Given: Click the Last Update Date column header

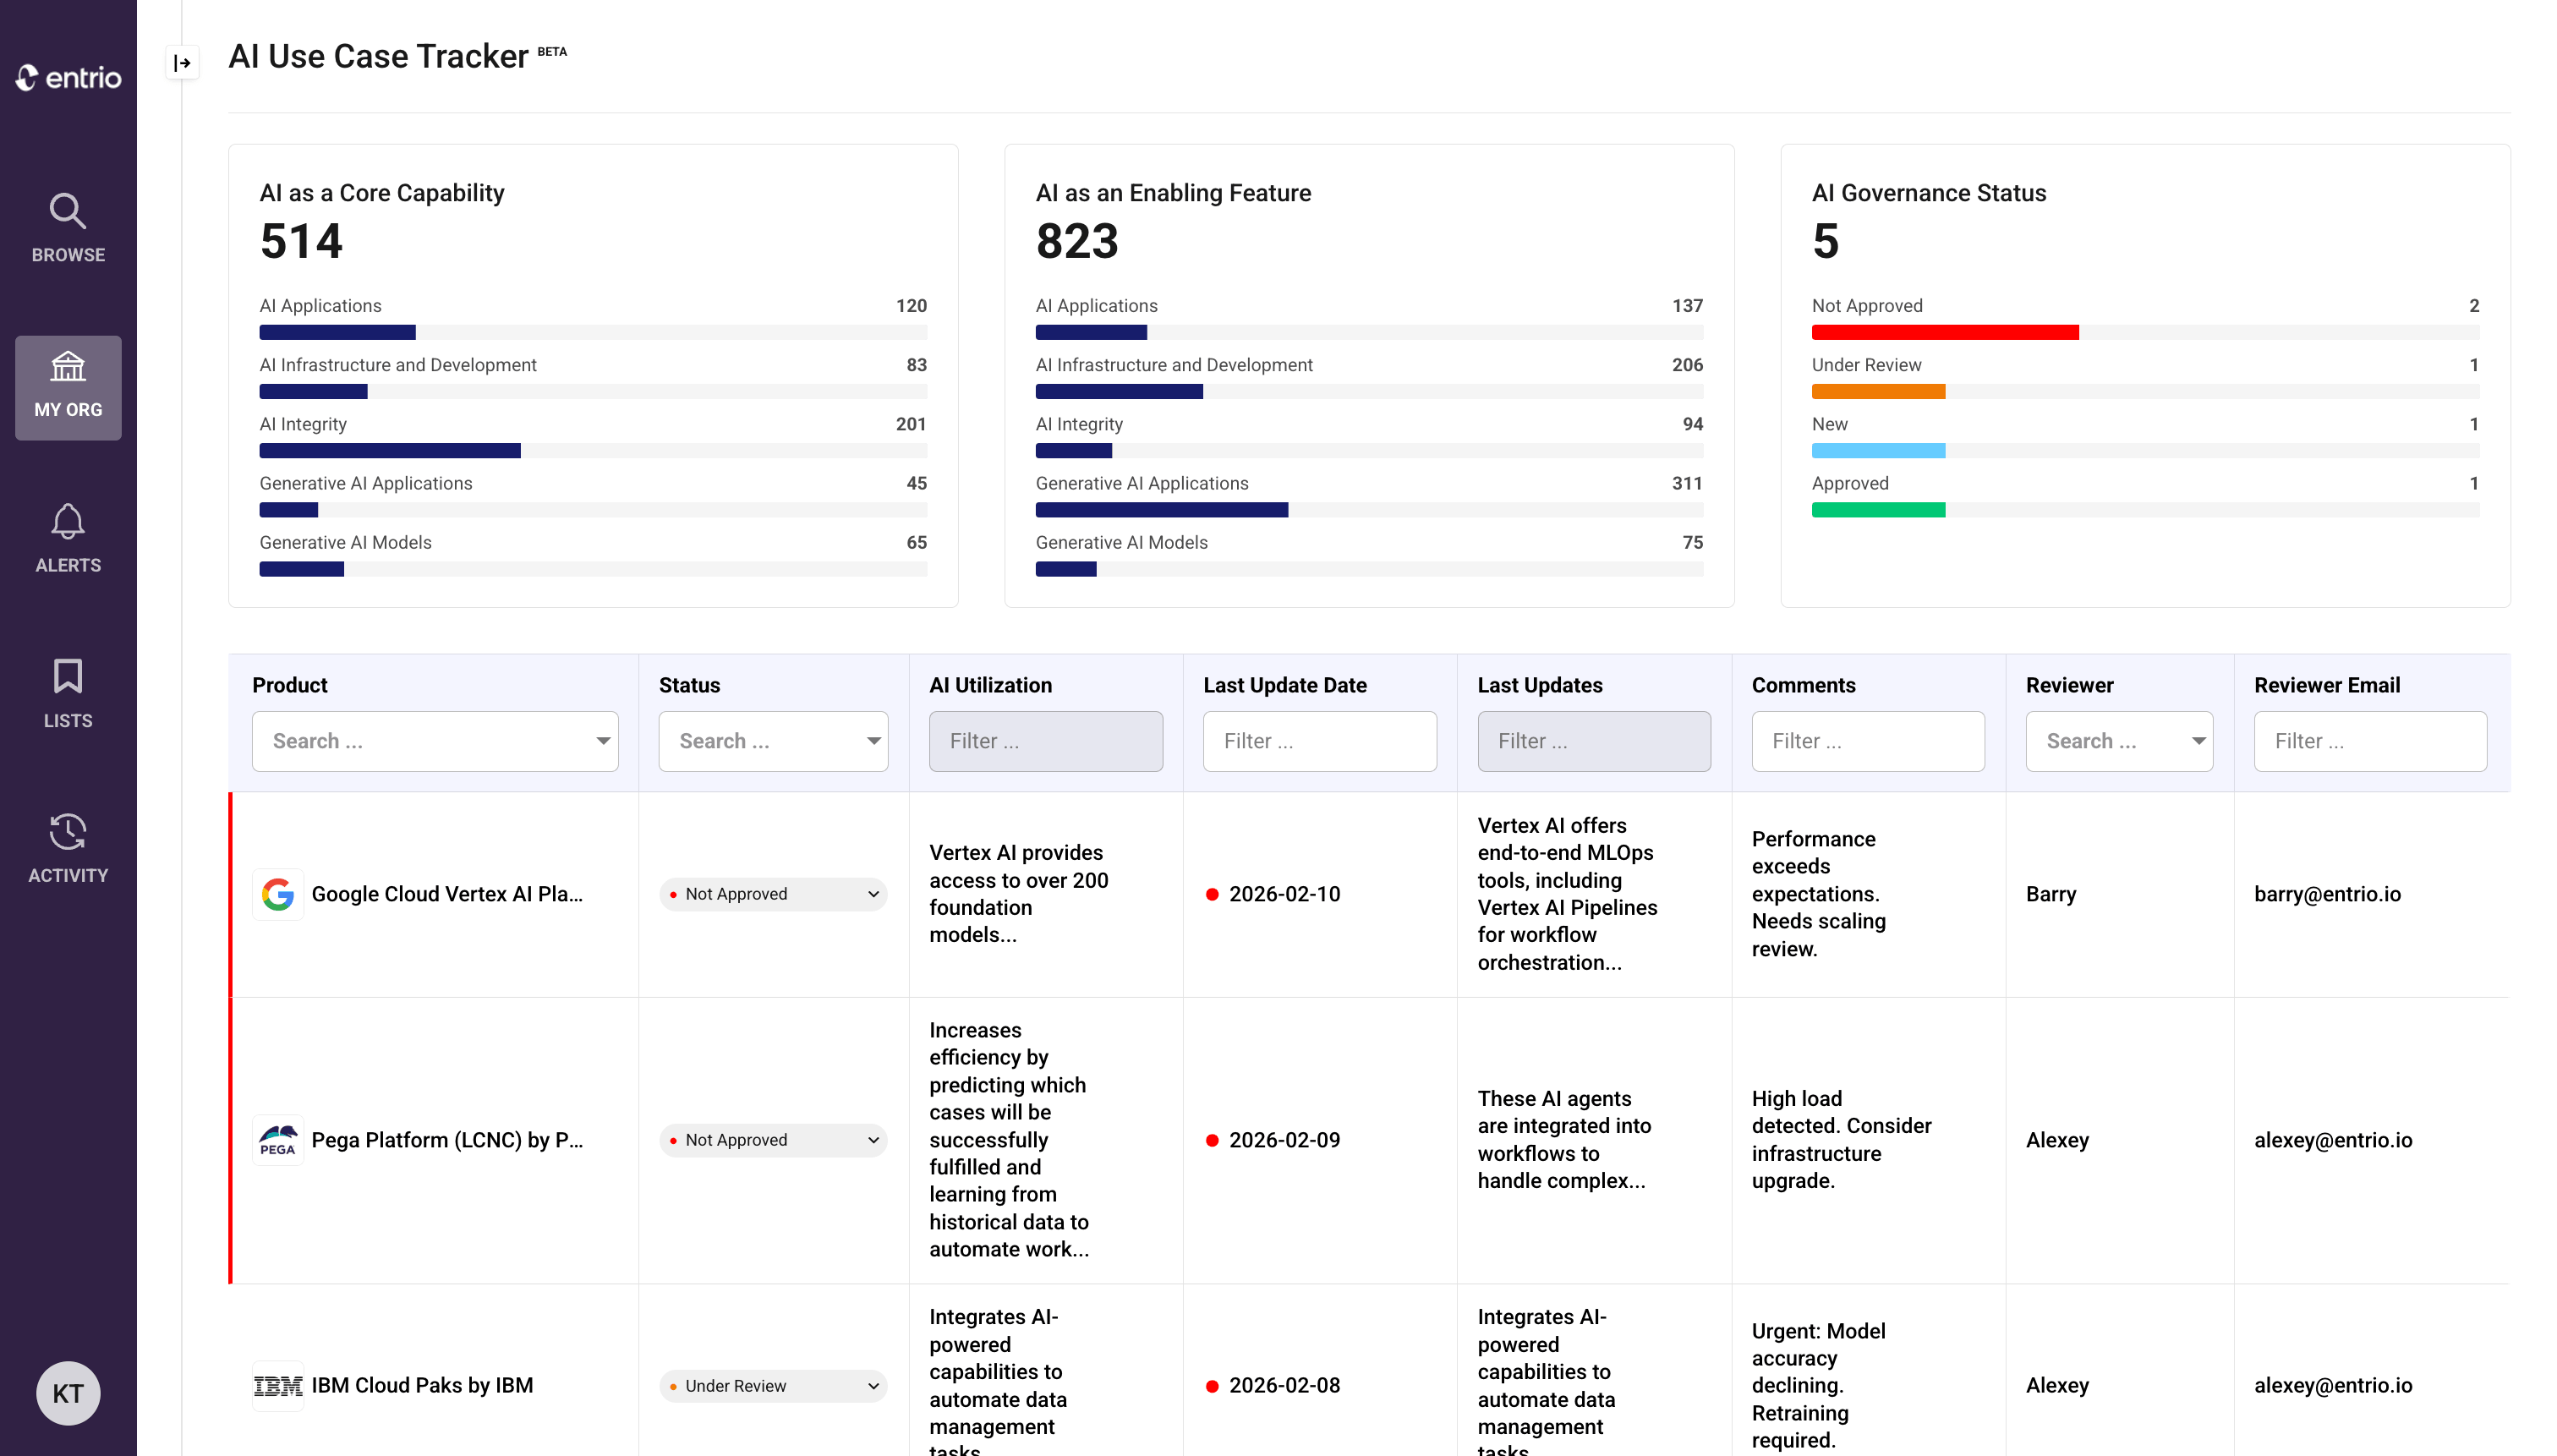Looking at the screenshot, I should [x=1284, y=685].
